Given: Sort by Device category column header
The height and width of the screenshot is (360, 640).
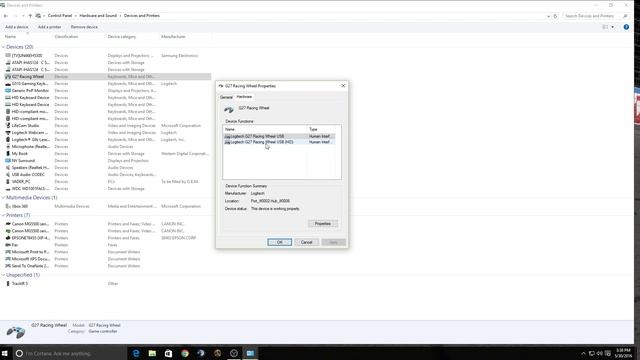Looking at the screenshot, I should (x=122, y=37).
